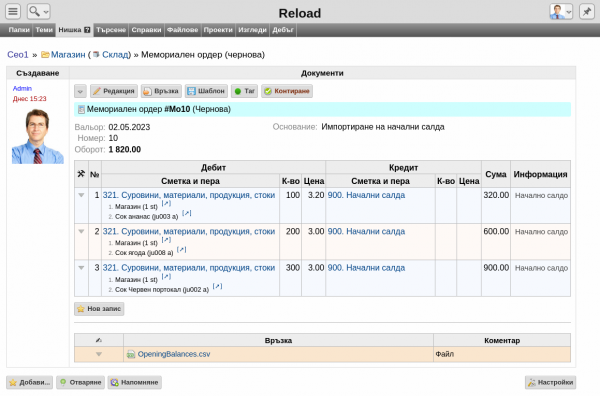Viewport: 600px width, 396px height.
Task: Click the pin icon in top corner
Action: pos(587,11)
